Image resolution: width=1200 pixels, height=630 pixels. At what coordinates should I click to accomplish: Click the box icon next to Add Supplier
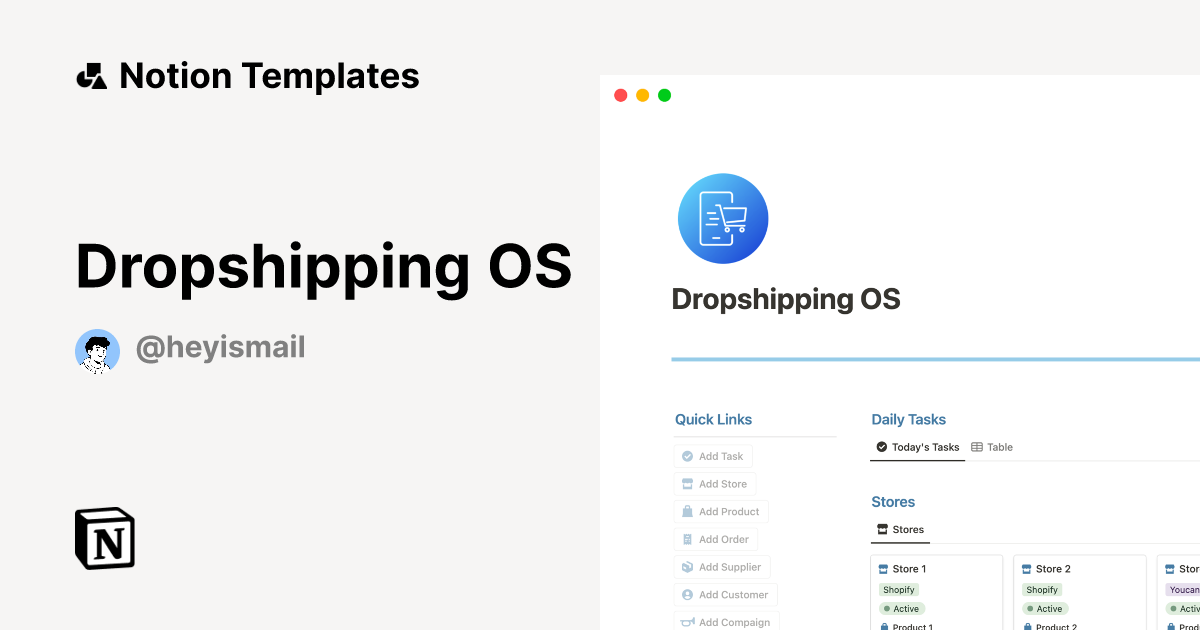(687, 567)
